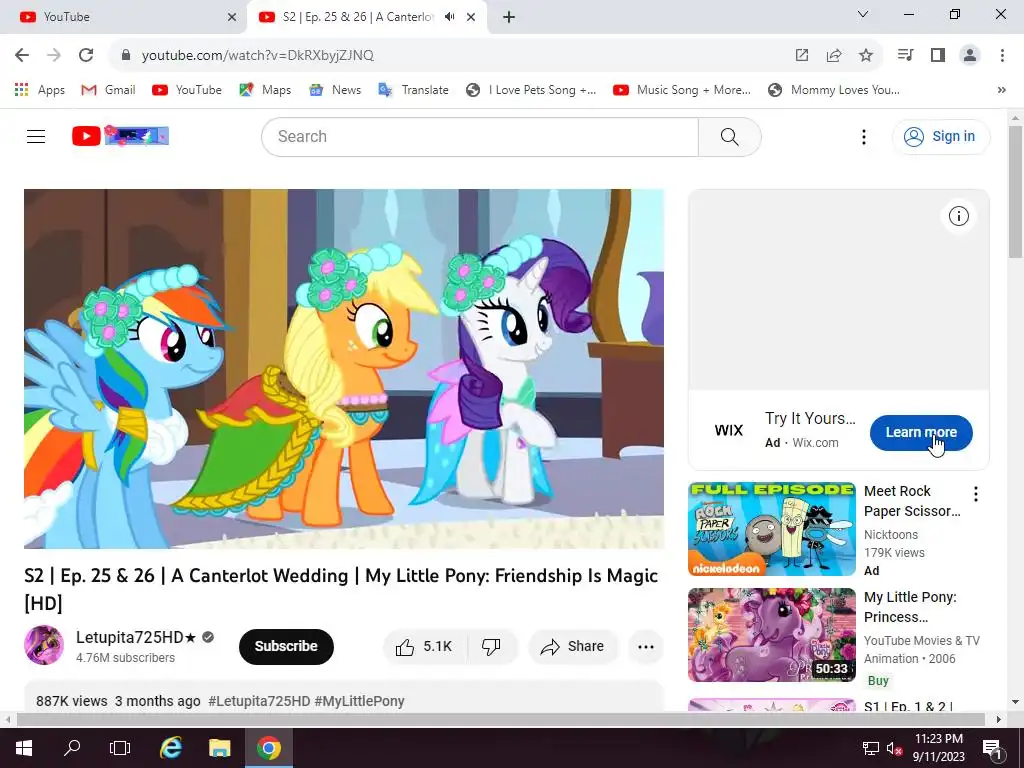
Task: Open Windows Start menu
Action: 24,748
